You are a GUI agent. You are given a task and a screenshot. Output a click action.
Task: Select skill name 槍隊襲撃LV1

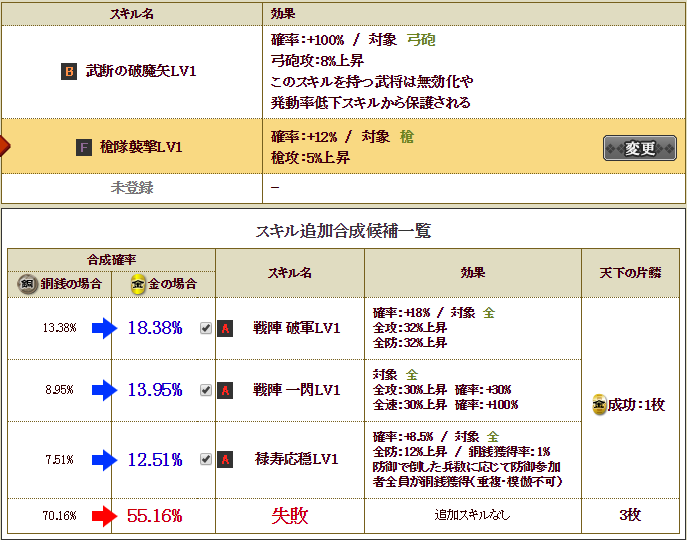point(141,147)
